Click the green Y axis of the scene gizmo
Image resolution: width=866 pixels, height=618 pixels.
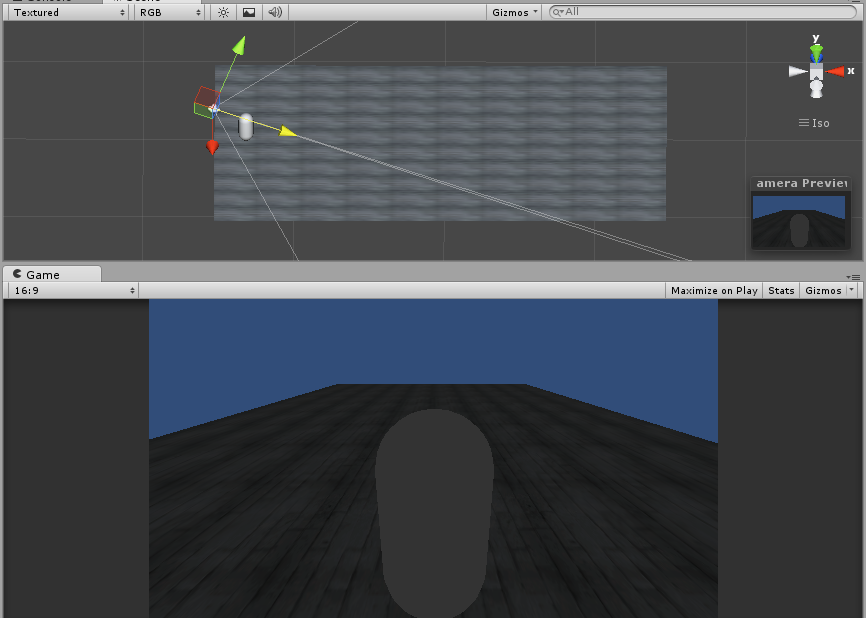816,48
